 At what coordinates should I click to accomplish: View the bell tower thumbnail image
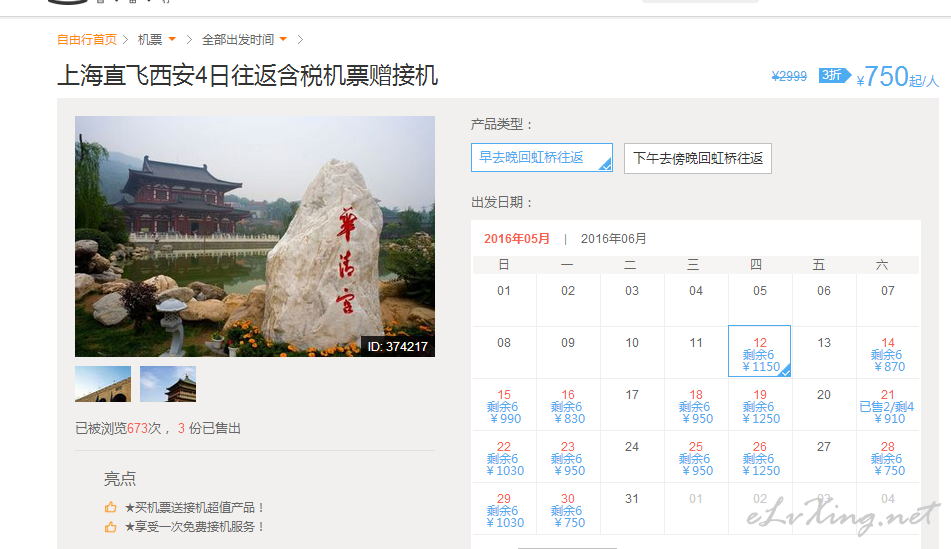pyautogui.click(x=168, y=384)
